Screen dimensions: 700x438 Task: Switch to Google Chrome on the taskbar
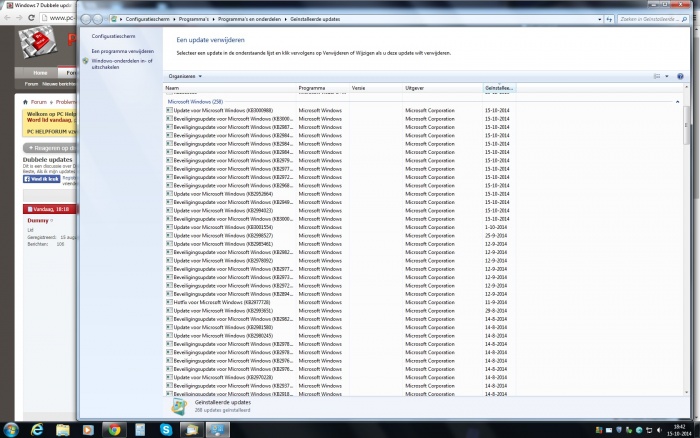pyautogui.click(x=114, y=430)
